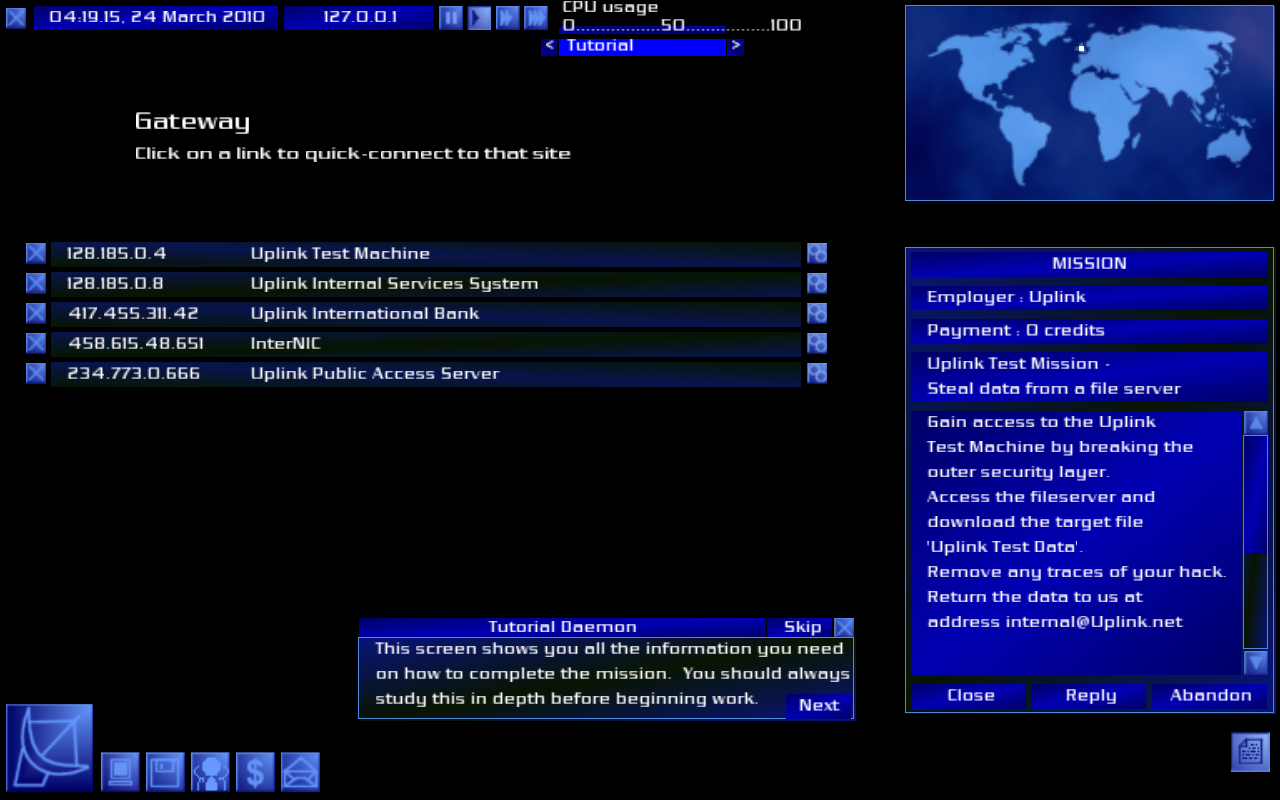Viewport: 1280px width, 800px height.
Task: Click the Gateway heading
Action: [x=192, y=122]
